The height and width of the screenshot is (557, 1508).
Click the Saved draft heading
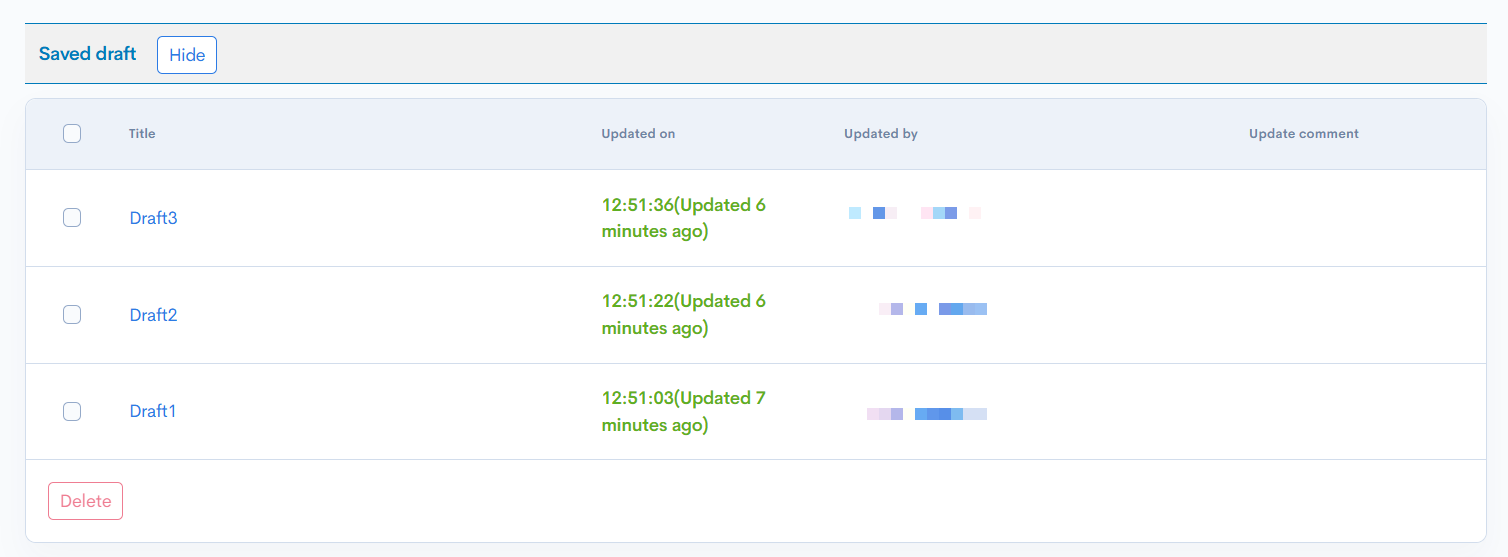tap(88, 54)
